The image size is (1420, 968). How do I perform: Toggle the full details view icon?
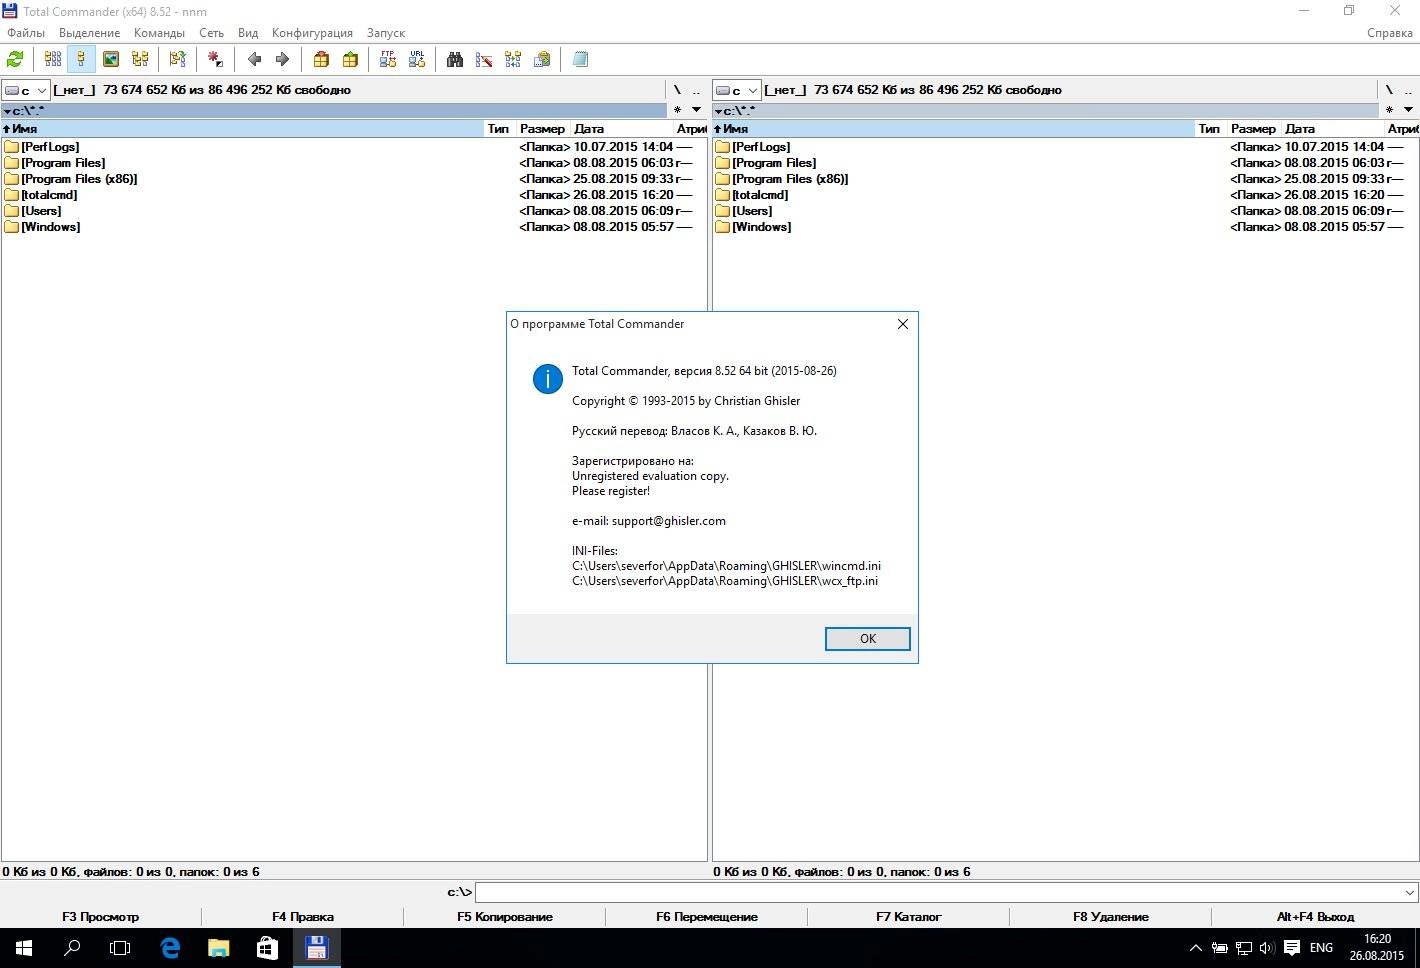coord(82,60)
